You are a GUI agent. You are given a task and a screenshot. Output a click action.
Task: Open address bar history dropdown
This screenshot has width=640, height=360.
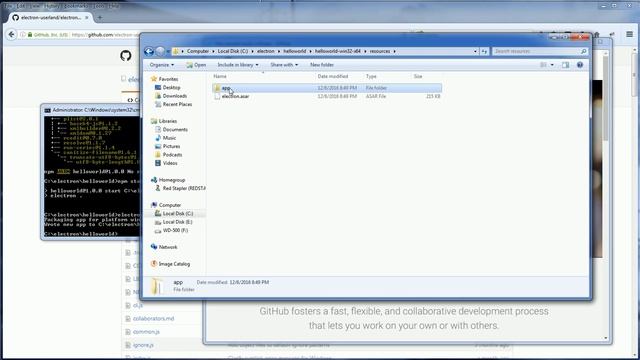click(475, 51)
